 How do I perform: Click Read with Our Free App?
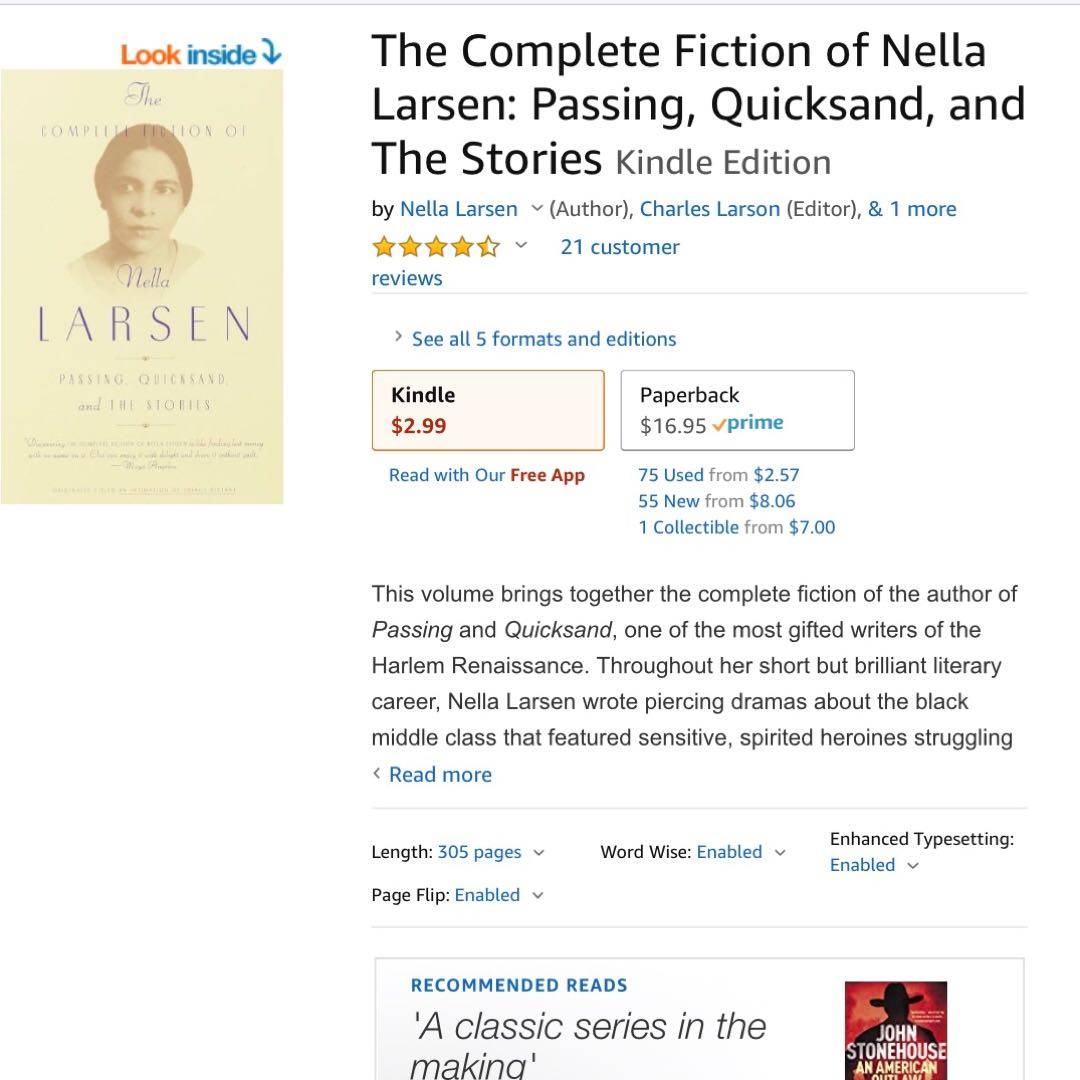click(487, 475)
